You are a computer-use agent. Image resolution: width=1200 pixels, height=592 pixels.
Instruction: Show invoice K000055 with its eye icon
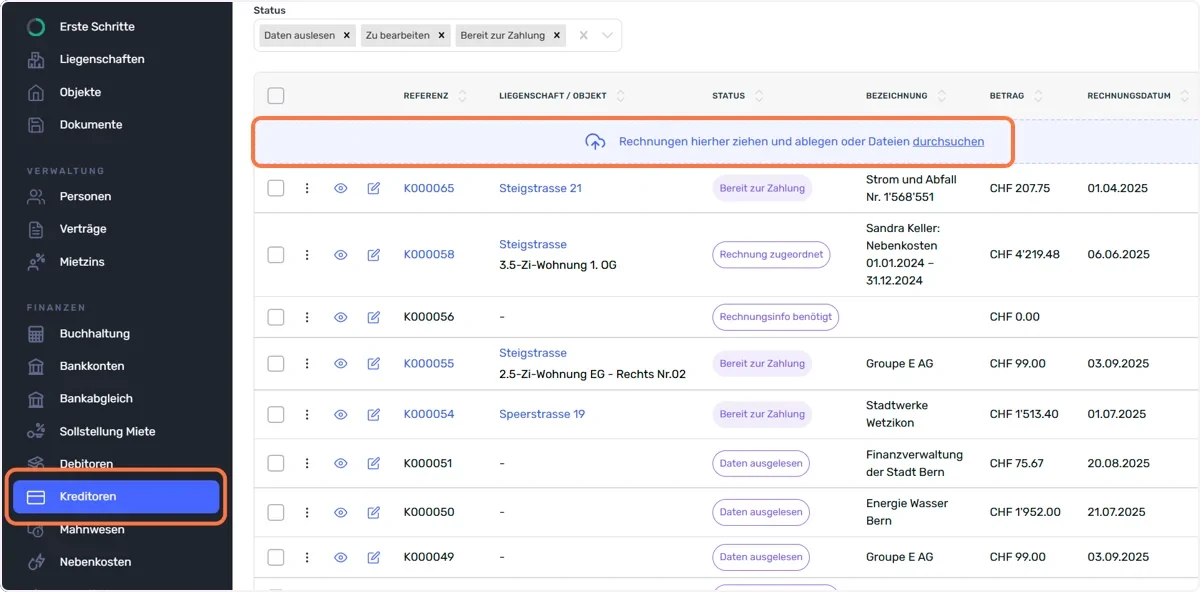coord(340,364)
